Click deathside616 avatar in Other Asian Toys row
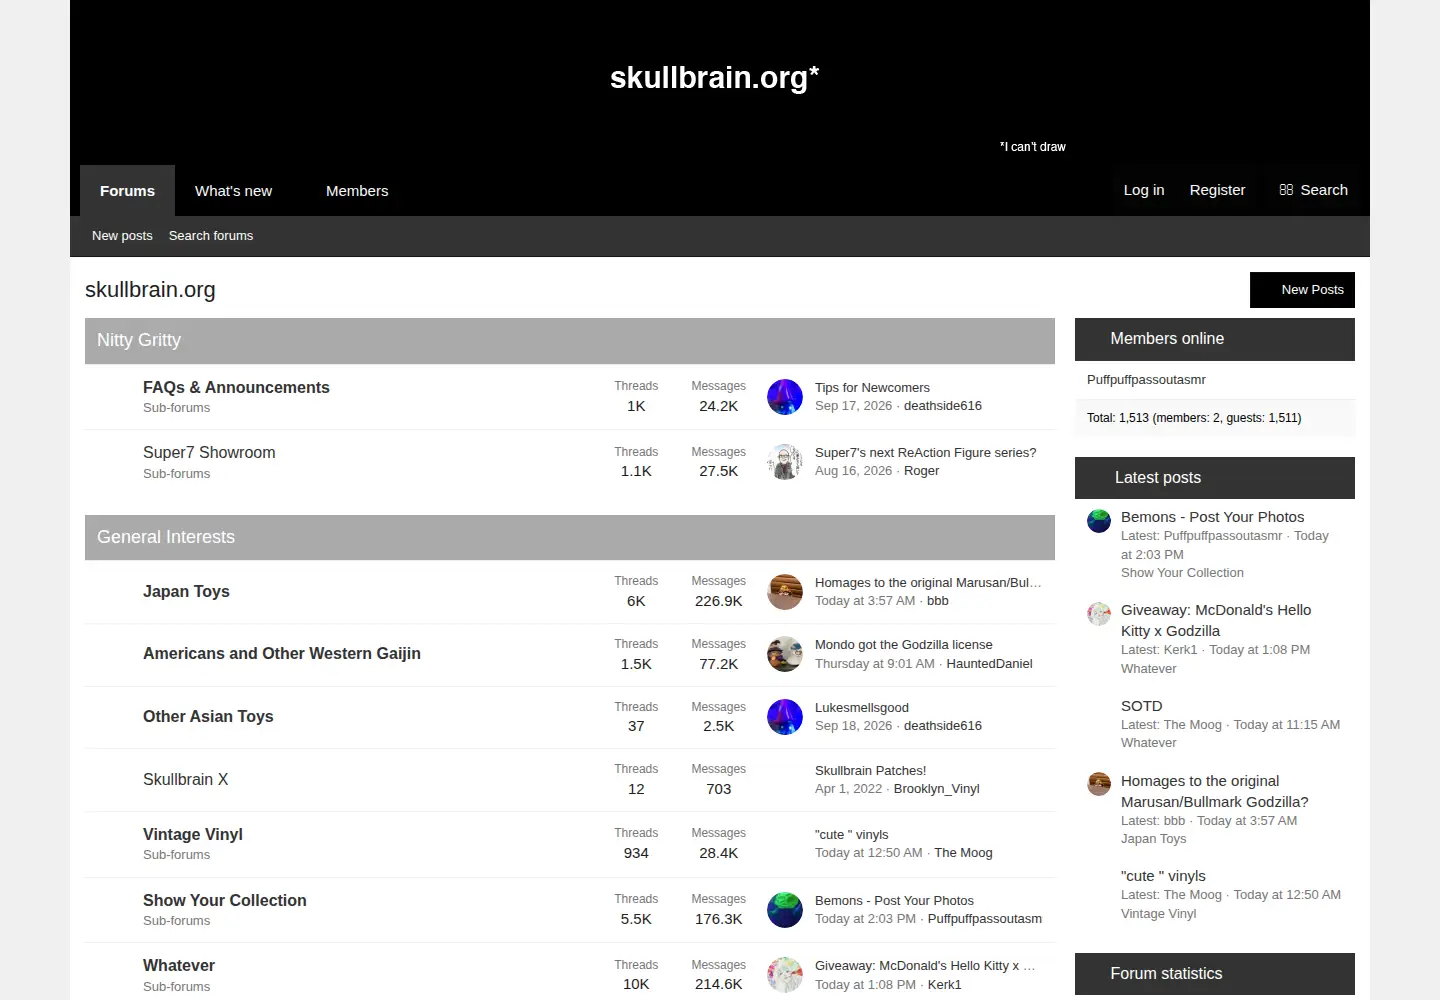The image size is (1440, 1000). point(785,717)
